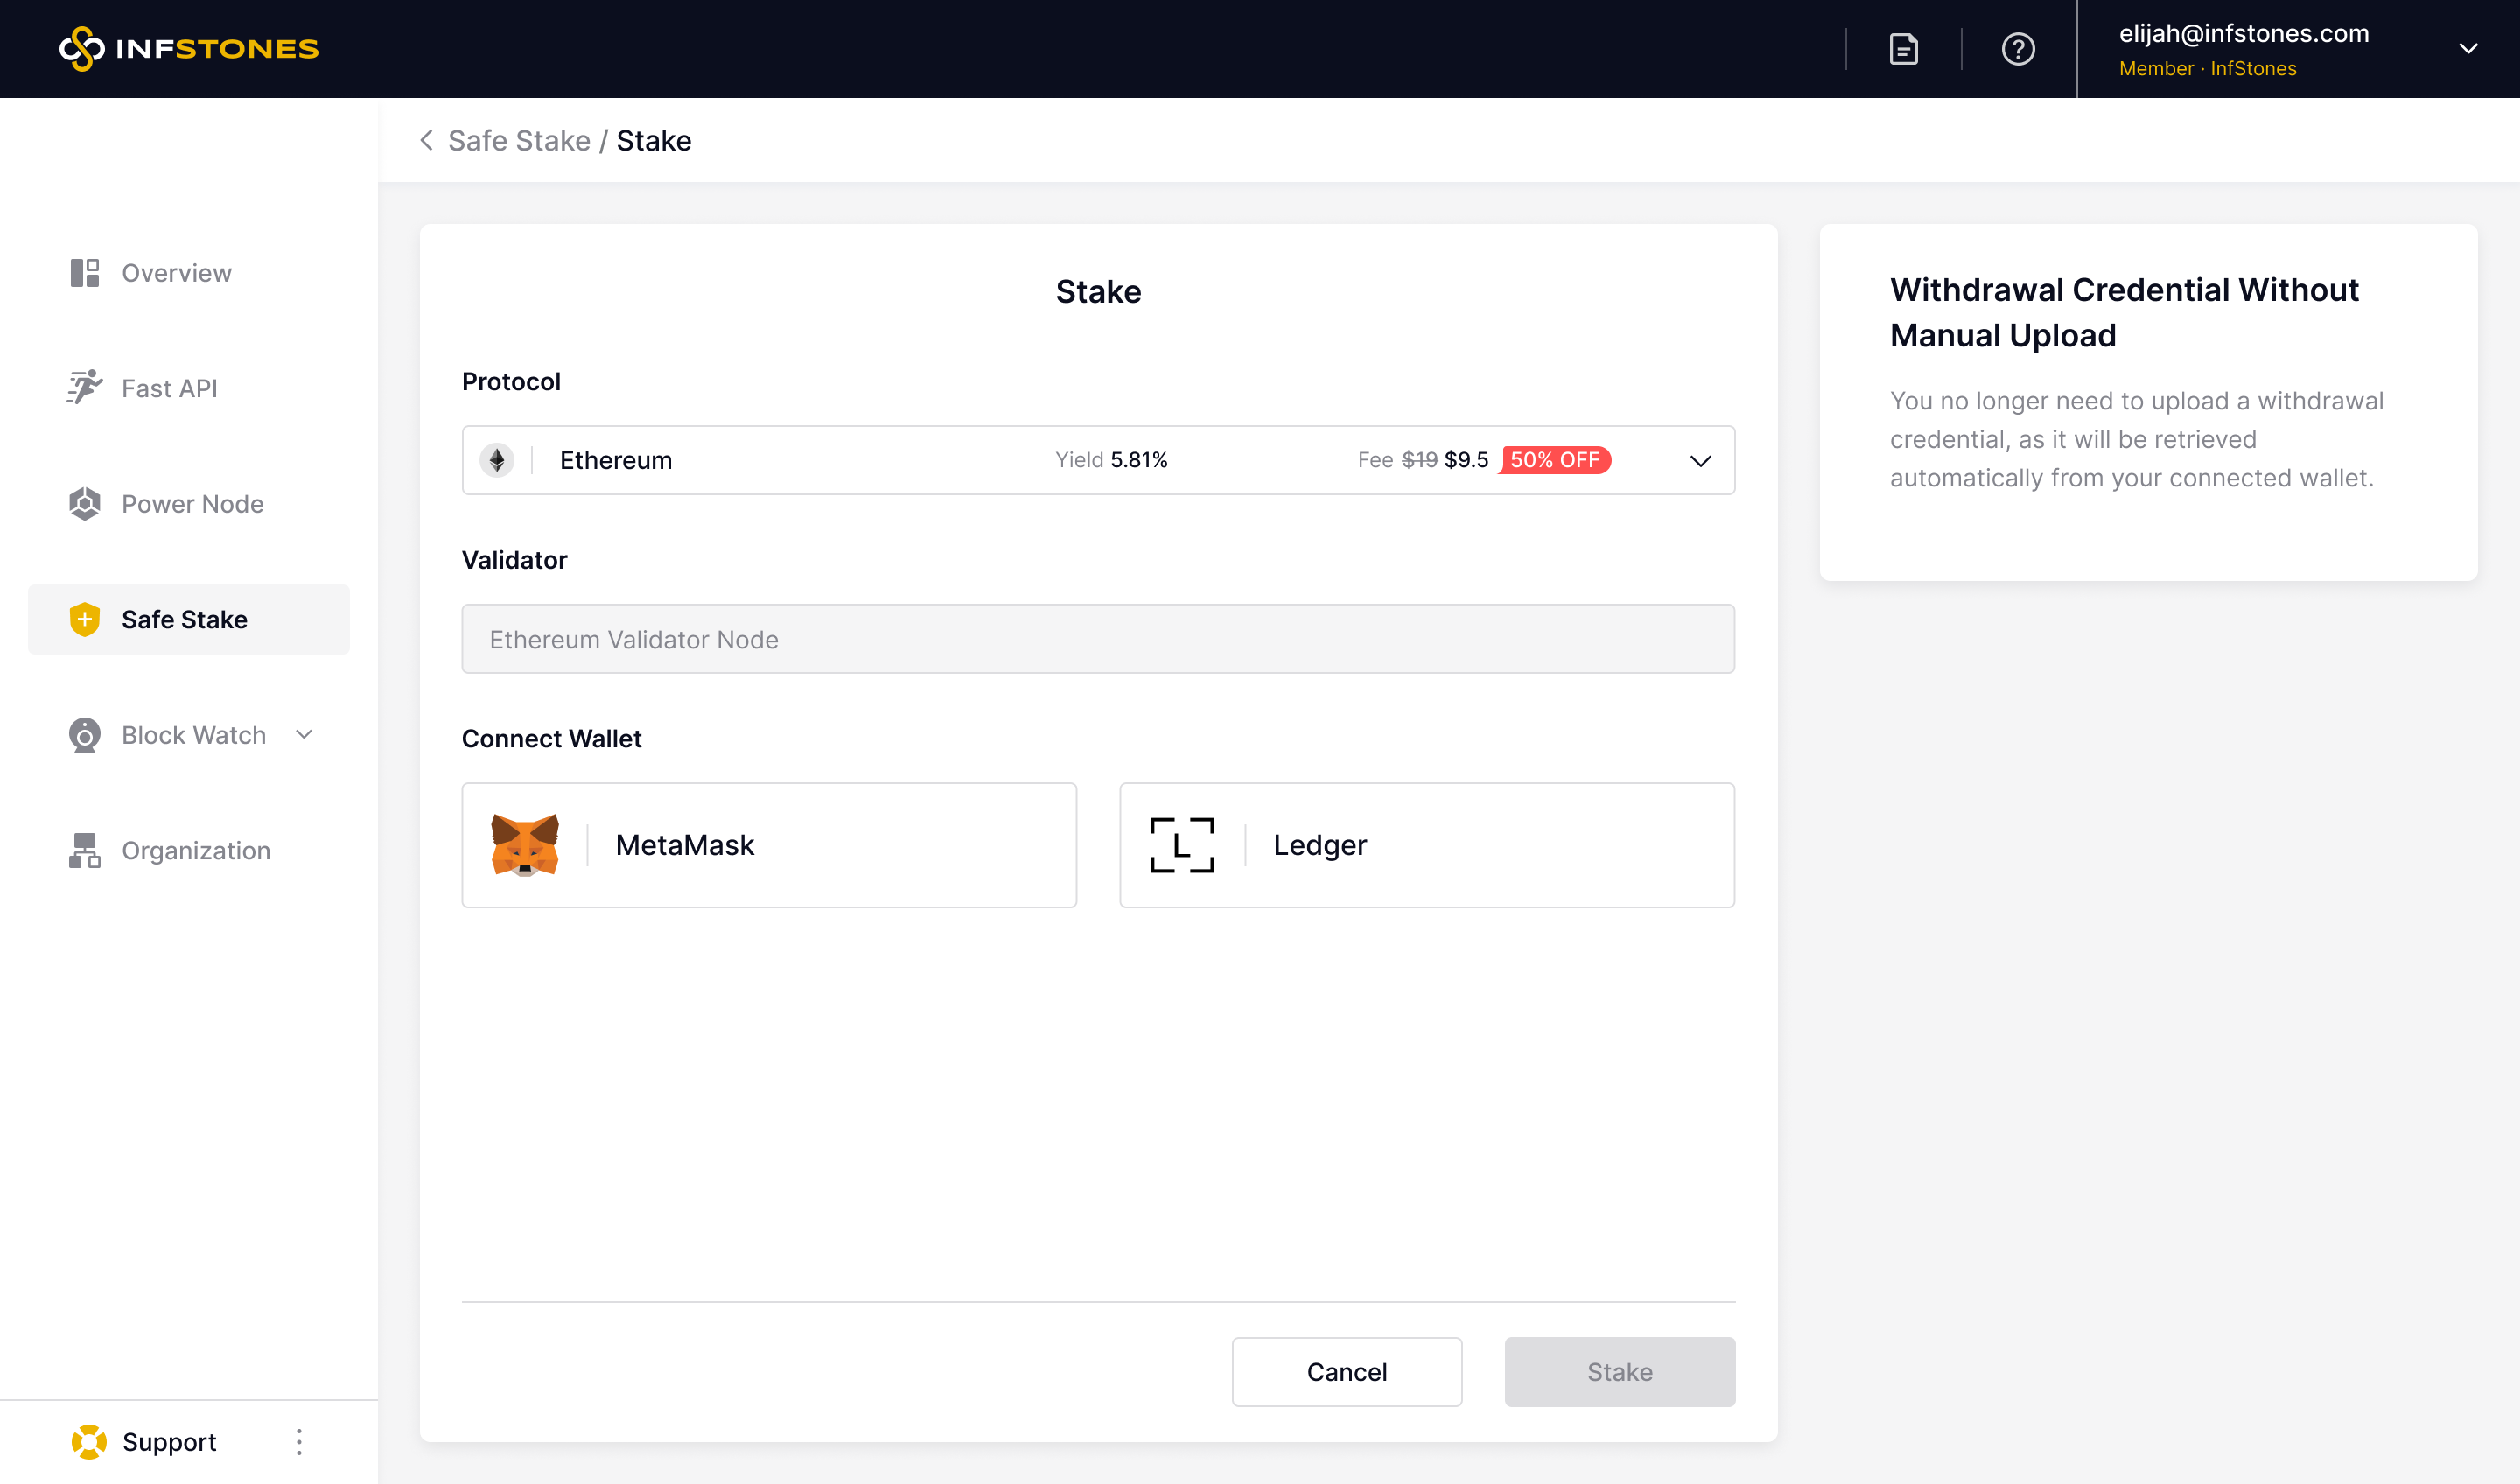This screenshot has height=1484, width=2520.
Task: Click the back arrow beside Safe Stake
Action: tap(427, 141)
